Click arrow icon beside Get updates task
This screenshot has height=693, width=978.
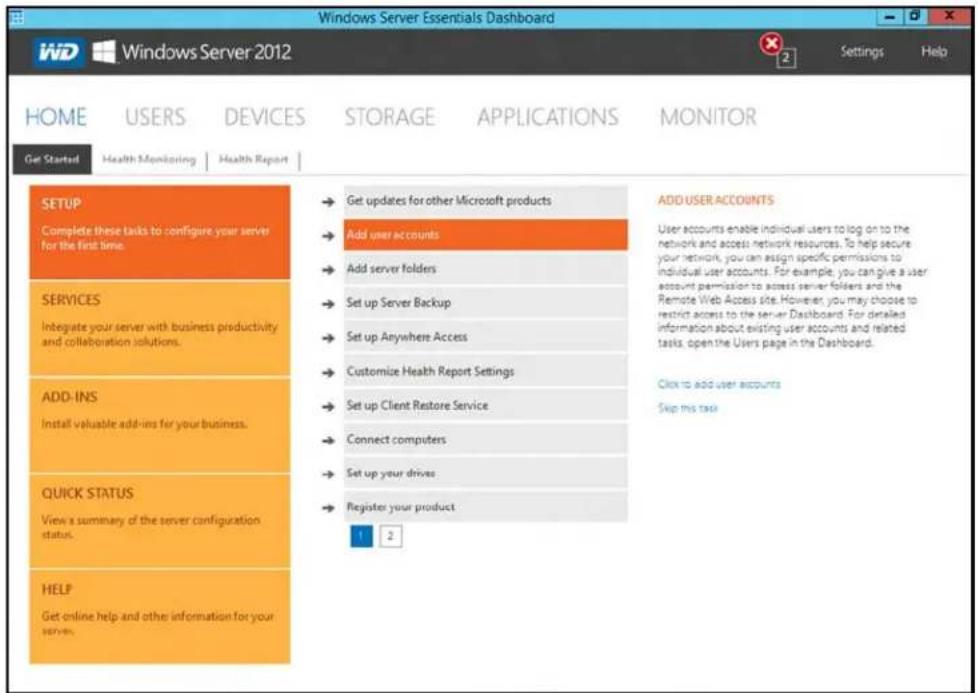click(x=328, y=201)
